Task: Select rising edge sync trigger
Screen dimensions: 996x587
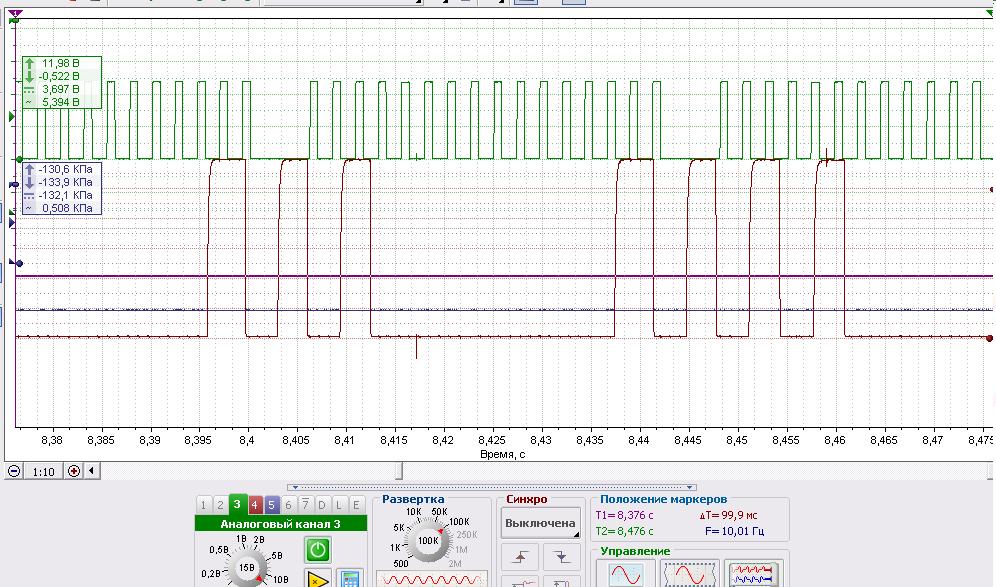Action: 520,557
